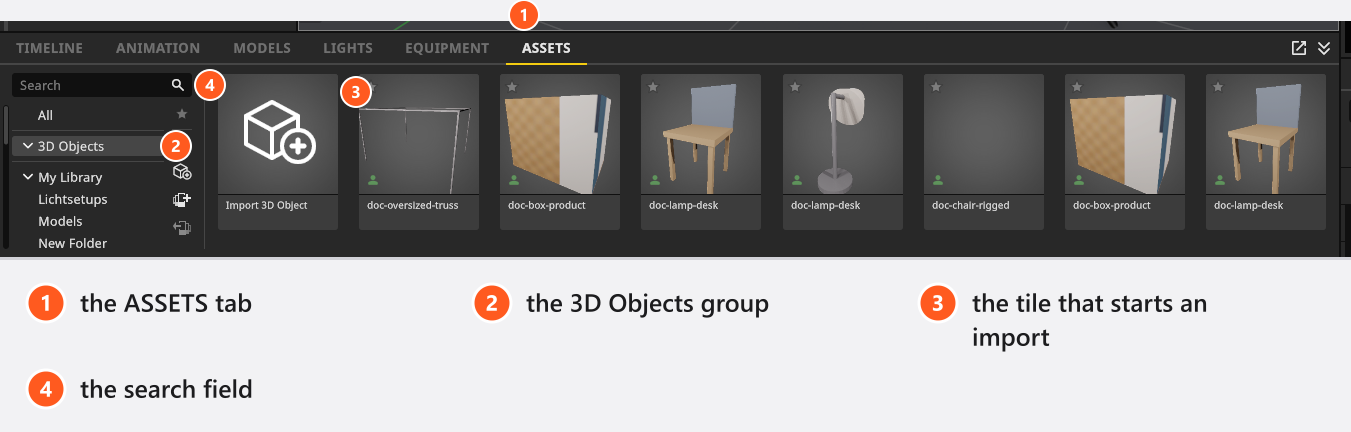Toggle the favorites star next to All
The image size is (1351, 432).
(x=181, y=115)
